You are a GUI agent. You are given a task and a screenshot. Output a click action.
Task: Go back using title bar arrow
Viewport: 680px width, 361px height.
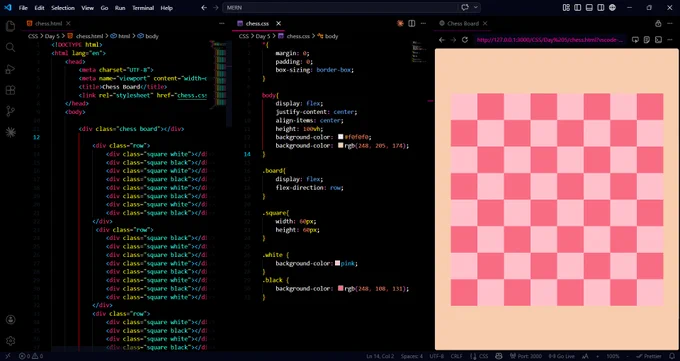(x=204, y=8)
